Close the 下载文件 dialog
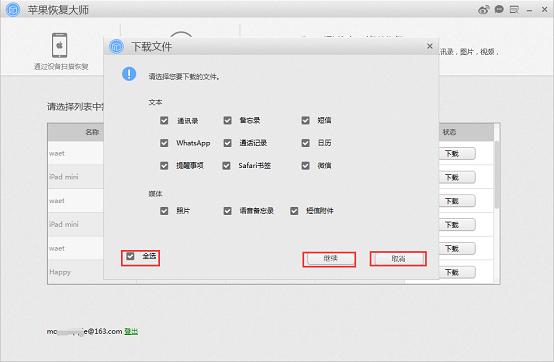The width and height of the screenshot is (554, 362). (430, 46)
